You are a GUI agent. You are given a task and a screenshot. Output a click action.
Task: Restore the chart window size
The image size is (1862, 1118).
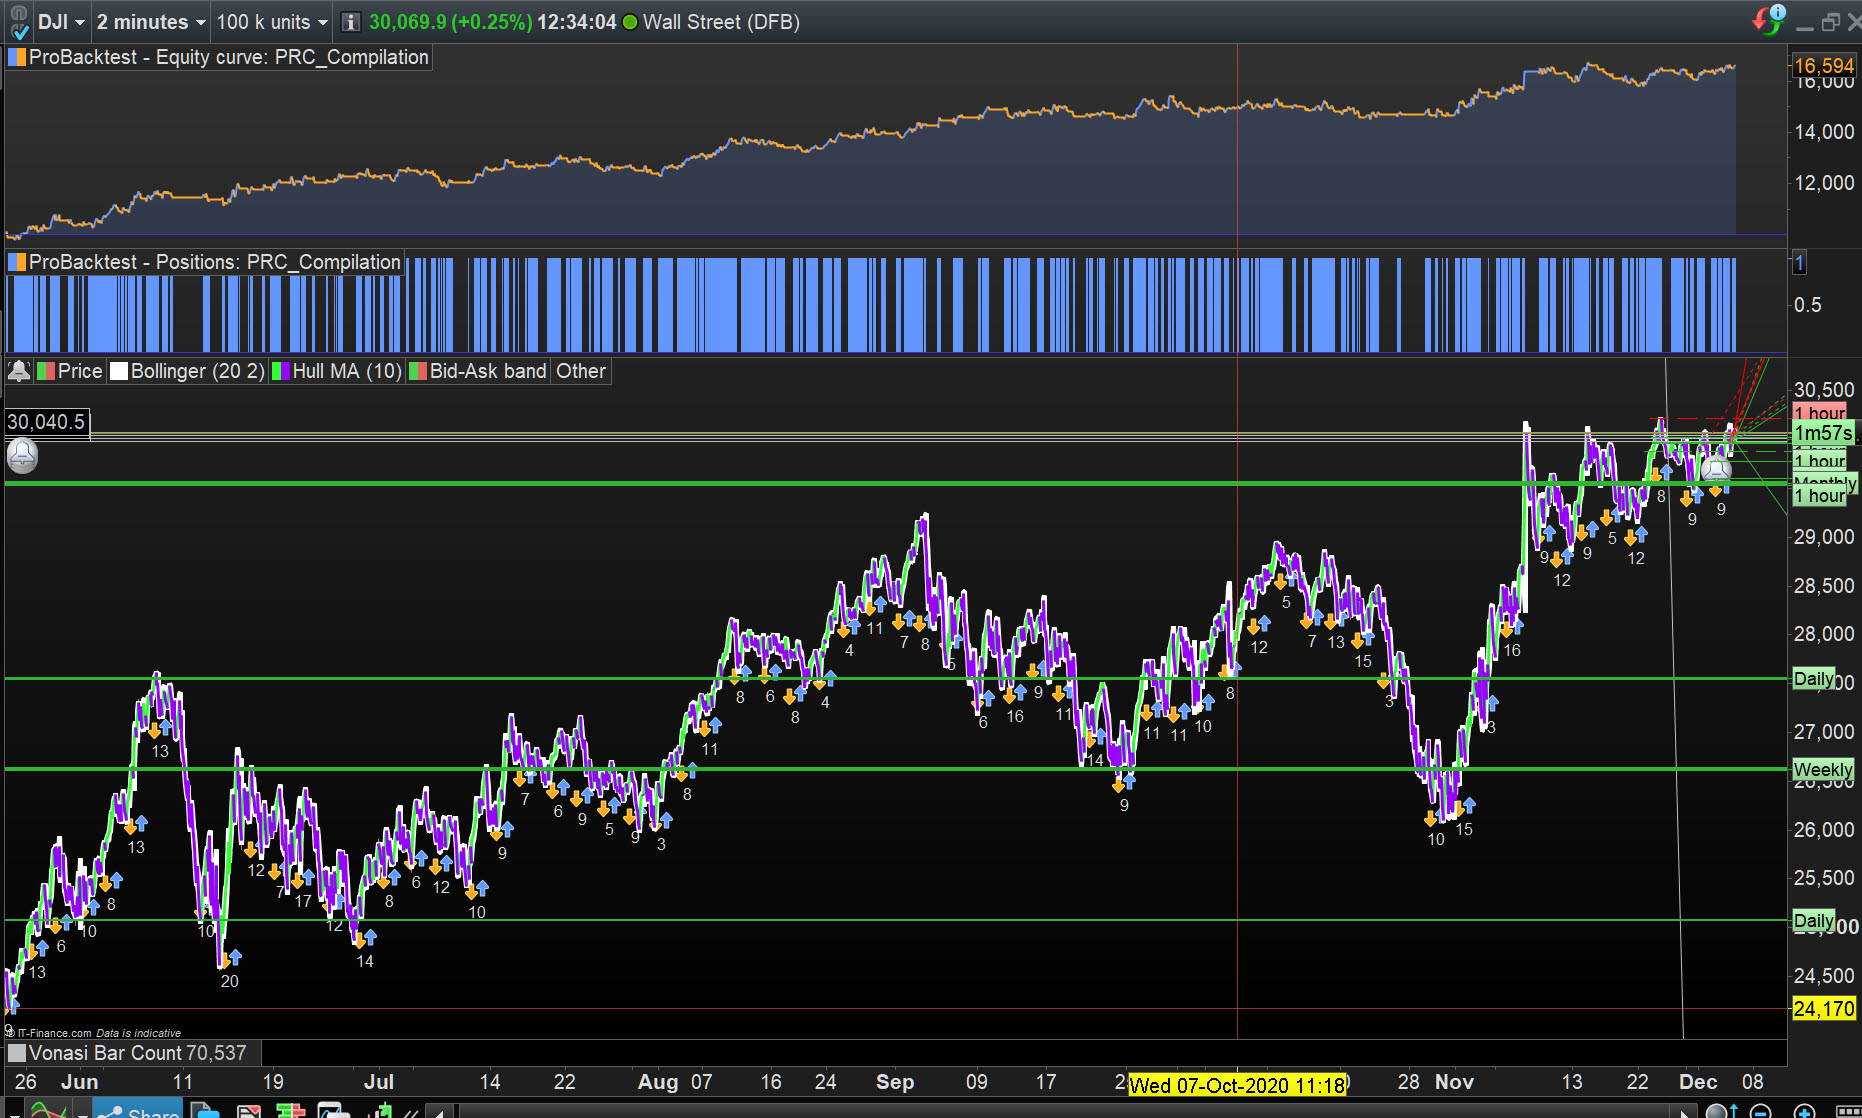[1830, 22]
